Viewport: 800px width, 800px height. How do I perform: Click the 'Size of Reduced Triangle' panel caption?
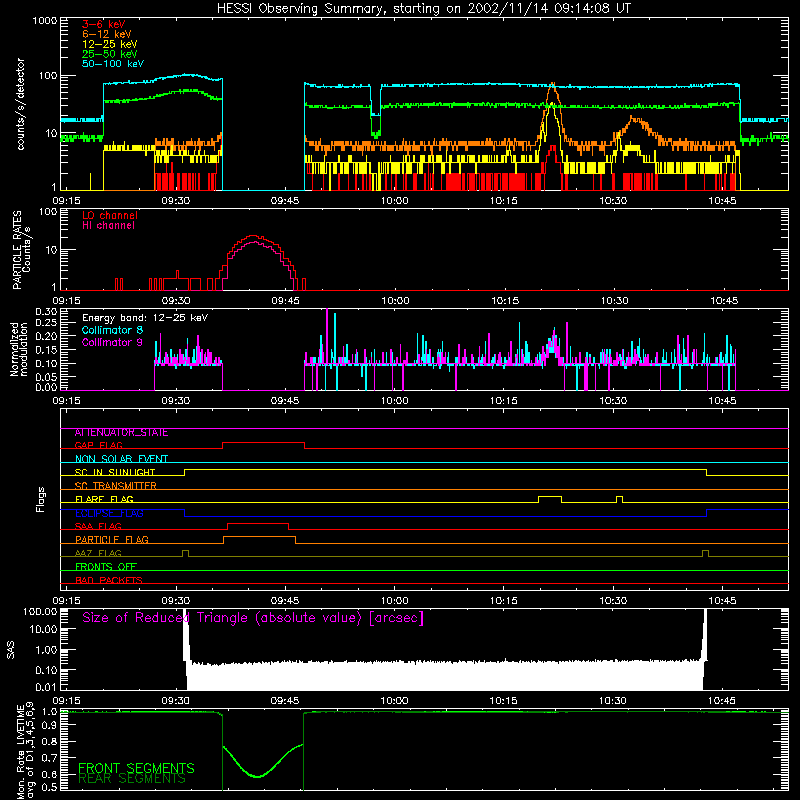(x=253, y=618)
